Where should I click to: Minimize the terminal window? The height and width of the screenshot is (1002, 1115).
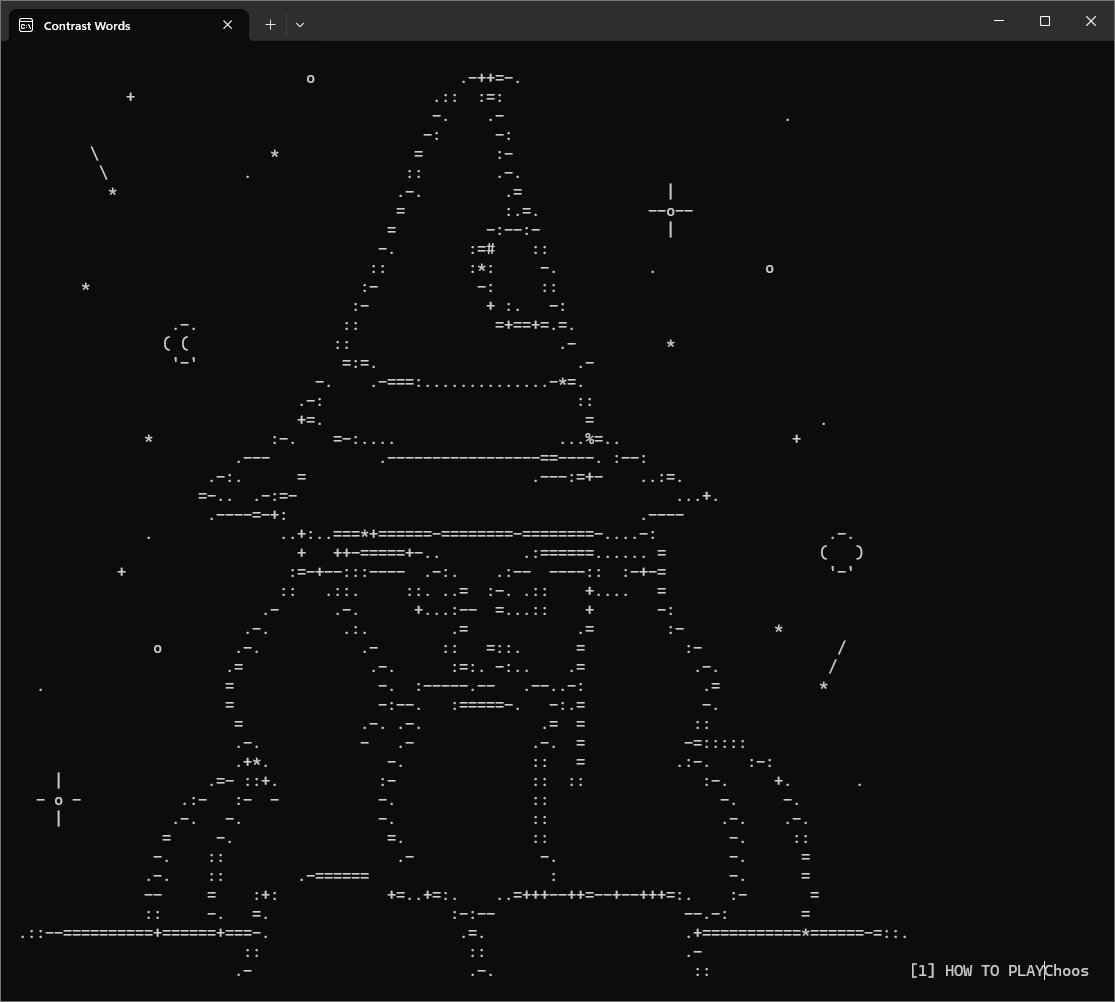pos(998,21)
